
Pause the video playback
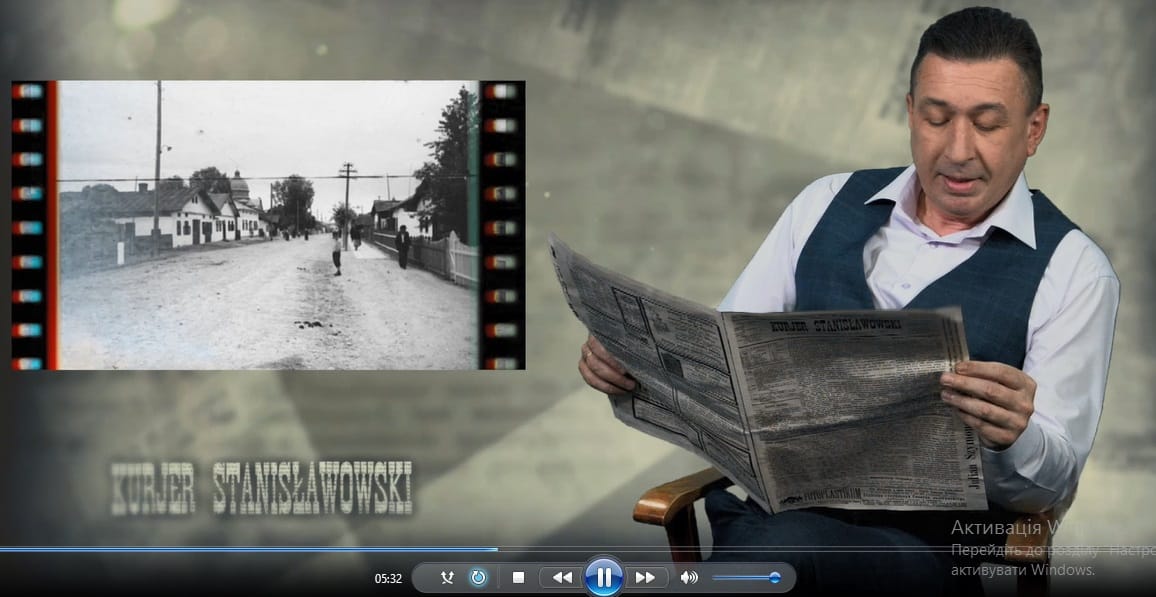coord(604,577)
